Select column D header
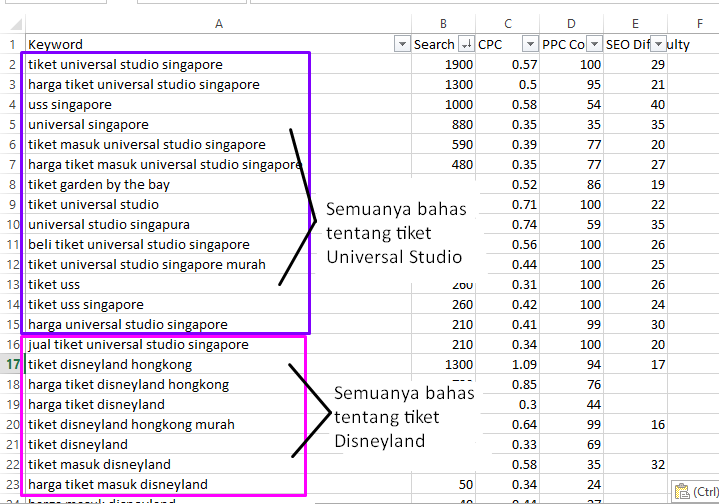The image size is (719, 504). [571, 24]
